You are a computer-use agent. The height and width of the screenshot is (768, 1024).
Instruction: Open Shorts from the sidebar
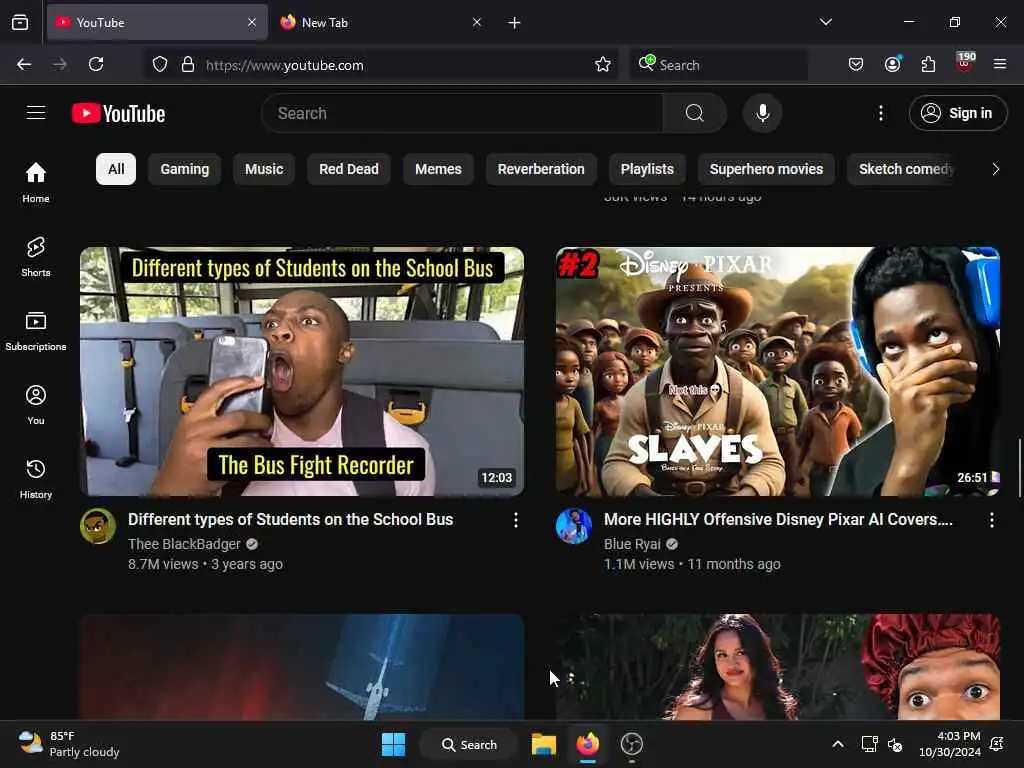36,257
